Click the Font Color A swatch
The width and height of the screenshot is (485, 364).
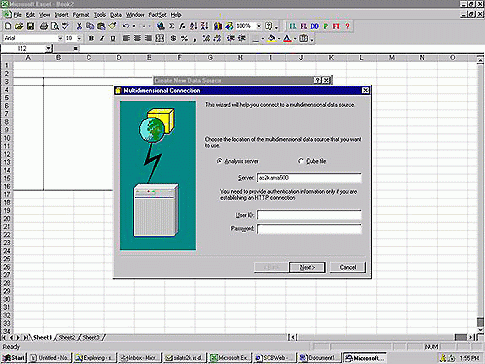click(x=287, y=39)
